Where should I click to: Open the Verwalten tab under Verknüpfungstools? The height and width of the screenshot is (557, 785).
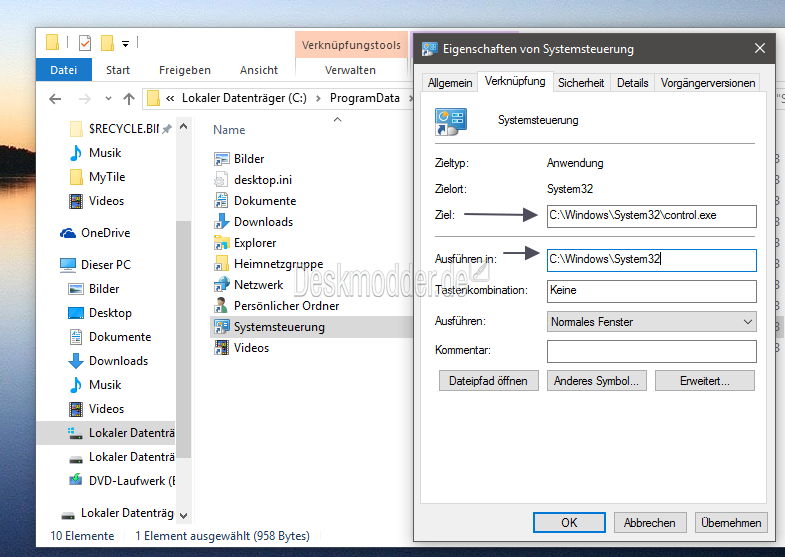click(x=350, y=70)
